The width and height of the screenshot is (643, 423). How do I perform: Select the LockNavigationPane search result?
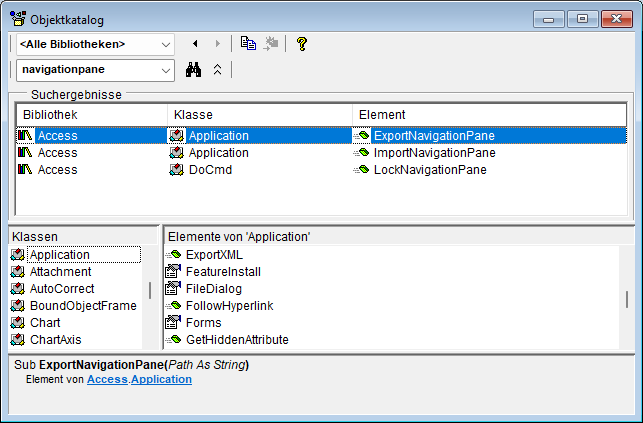point(430,170)
